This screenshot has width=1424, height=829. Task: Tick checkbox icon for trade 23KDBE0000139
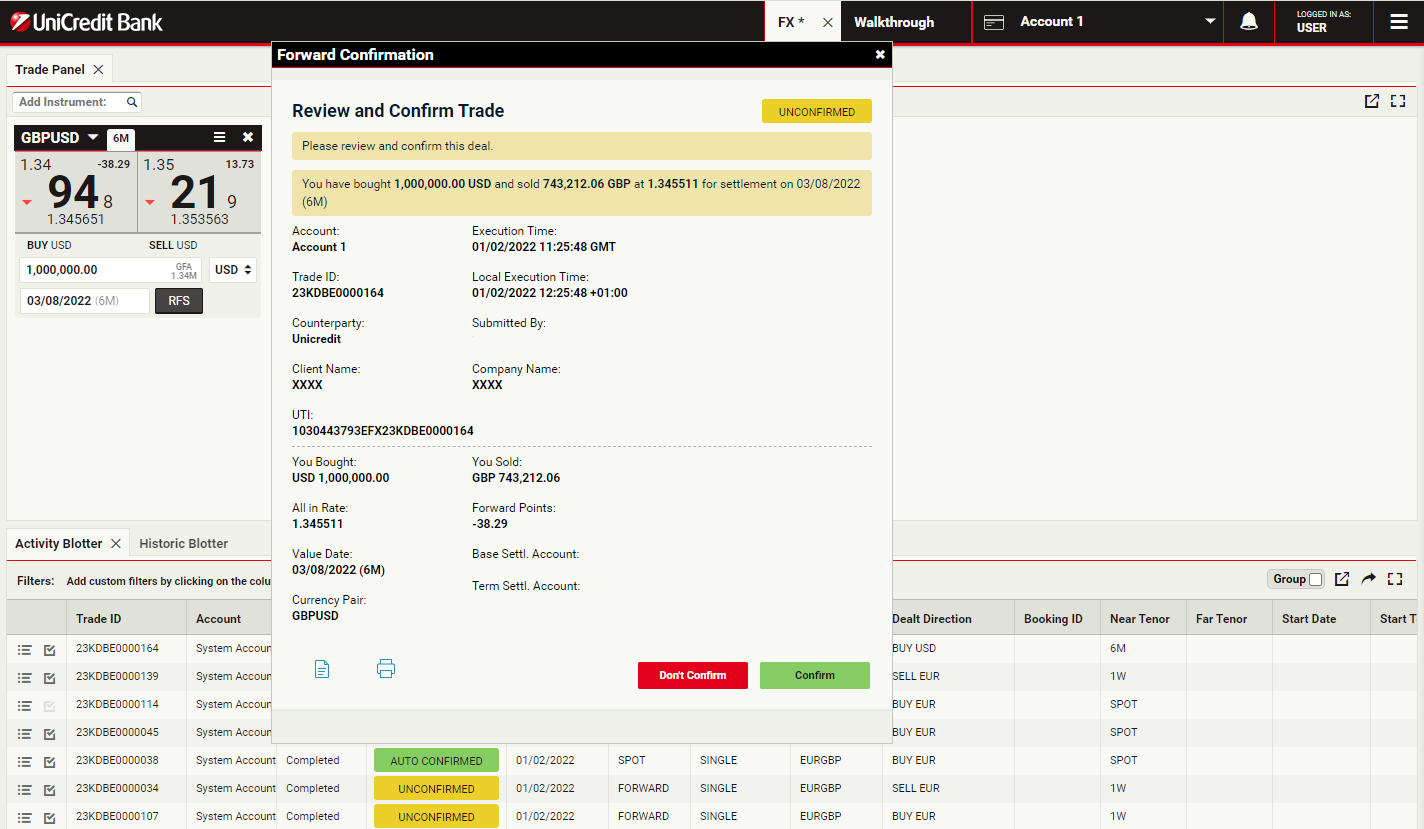click(50, 677)
